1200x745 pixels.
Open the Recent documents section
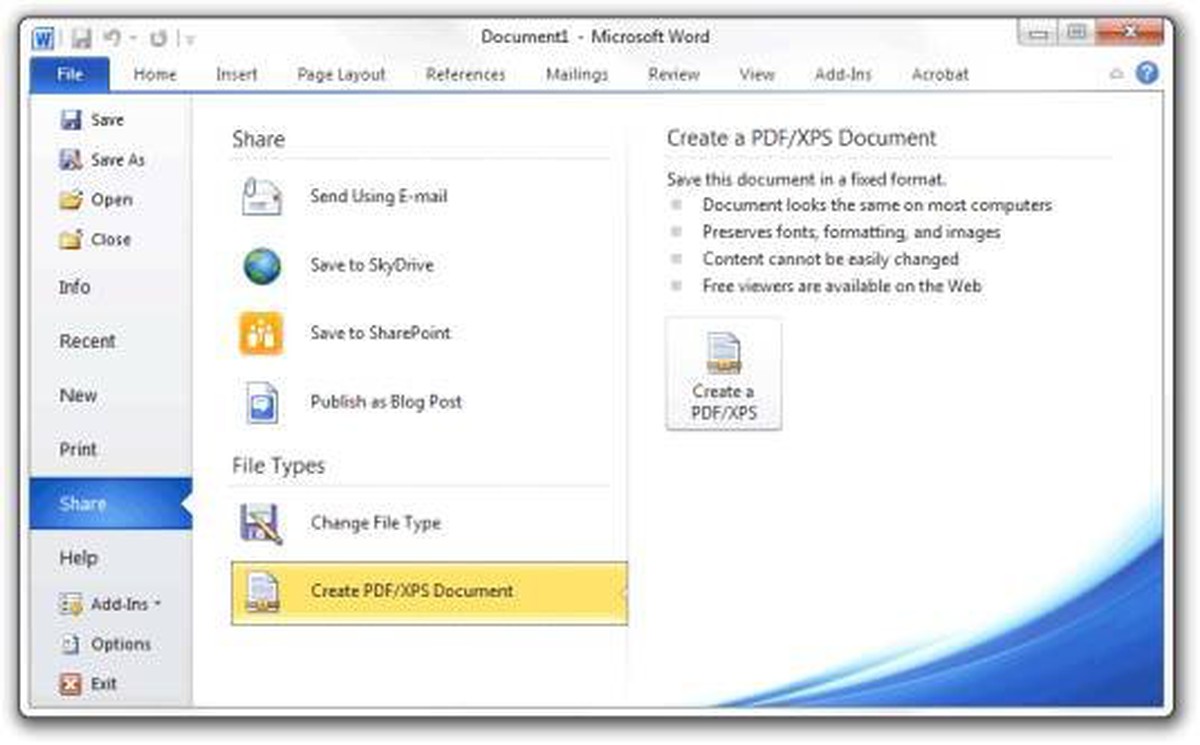tap(87, 341)
